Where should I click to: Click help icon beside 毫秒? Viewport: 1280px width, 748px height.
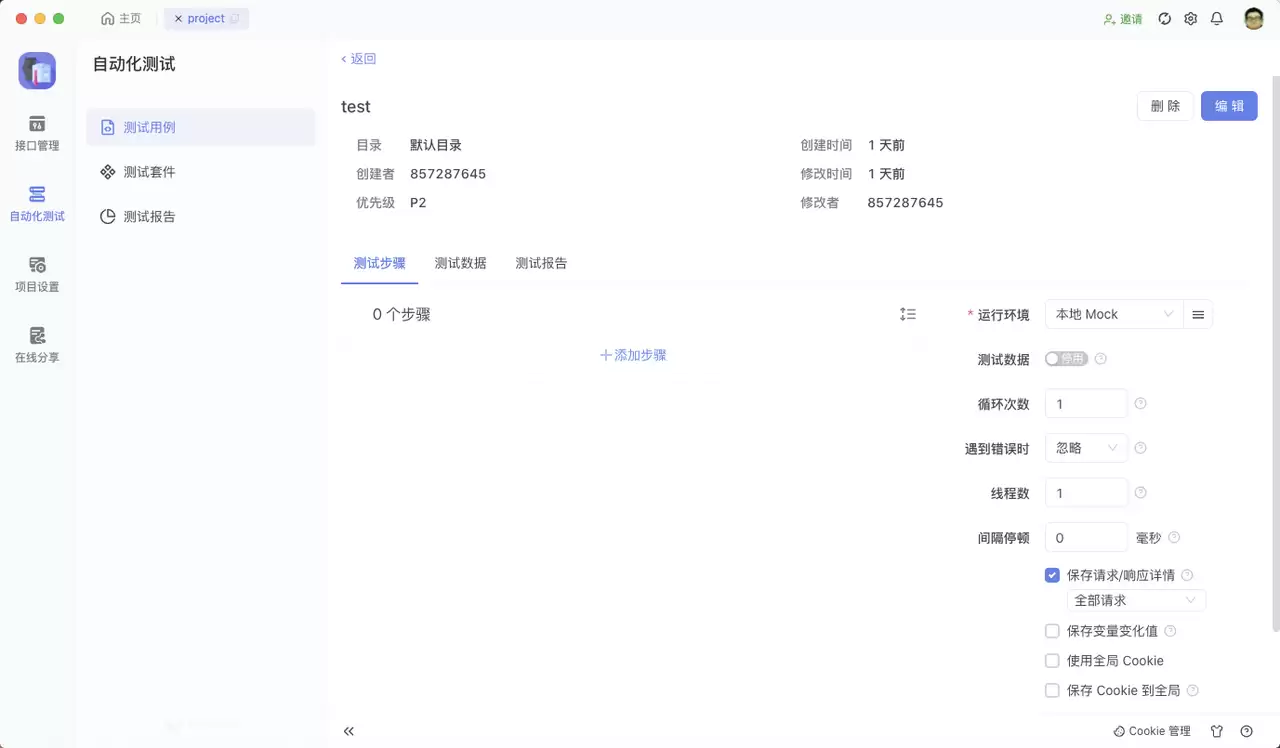pyautogui.click(x=1174, y=537)
